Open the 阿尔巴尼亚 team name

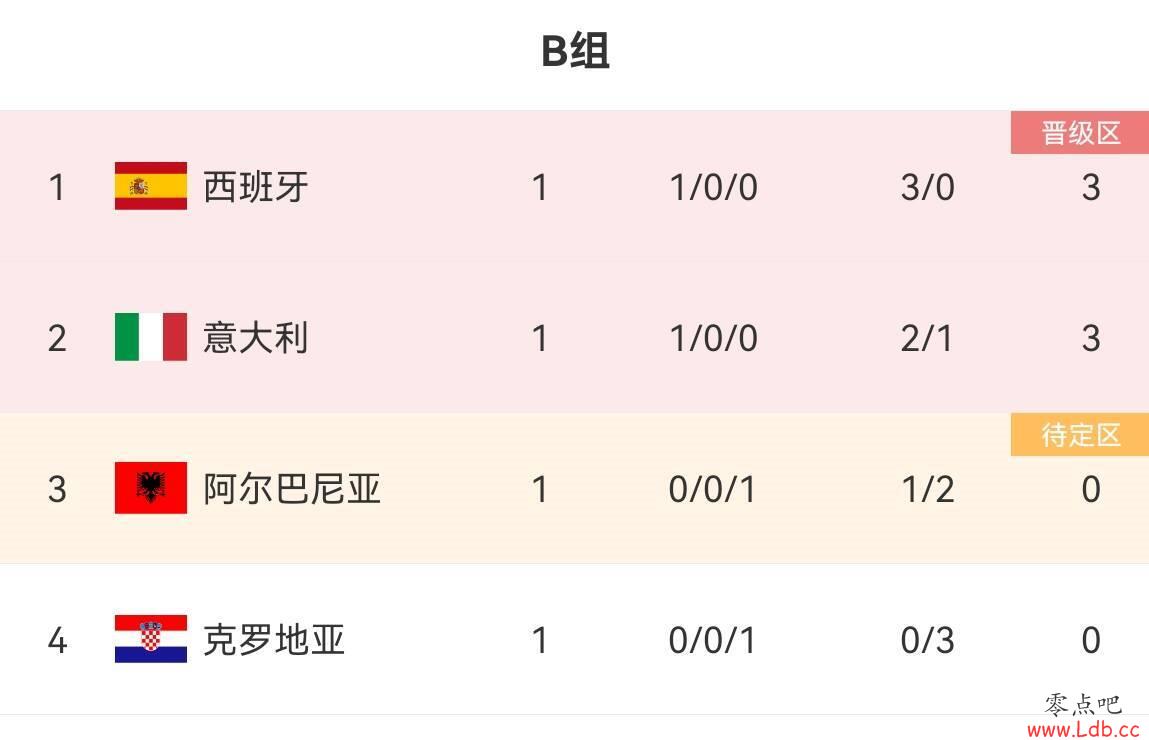292,489
